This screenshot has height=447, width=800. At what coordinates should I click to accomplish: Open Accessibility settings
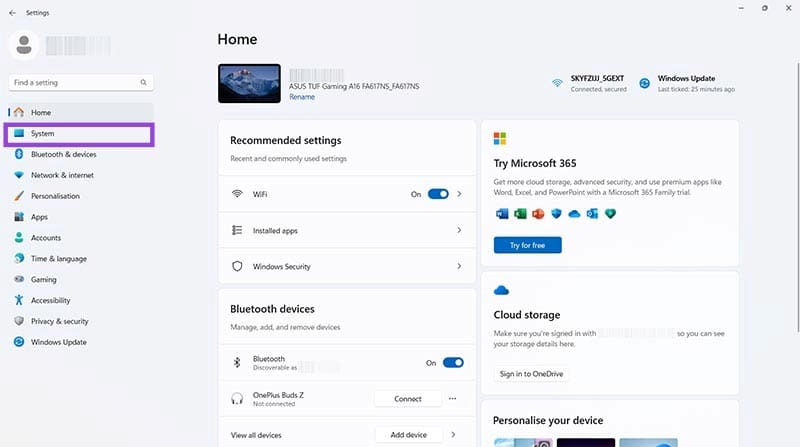(81, 301)
